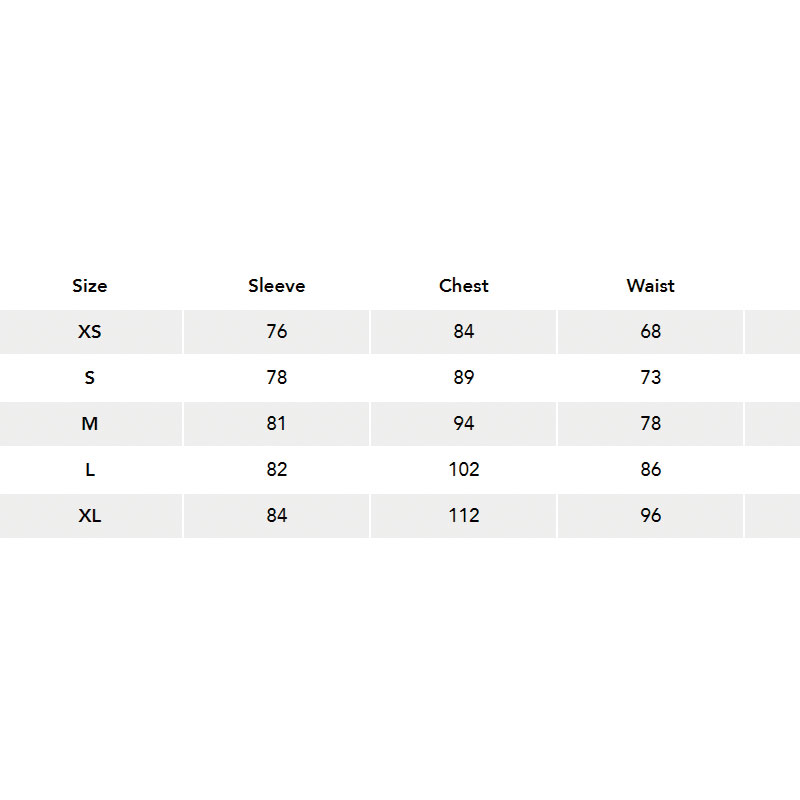Click the Chest column header

[x=464, y=286]
